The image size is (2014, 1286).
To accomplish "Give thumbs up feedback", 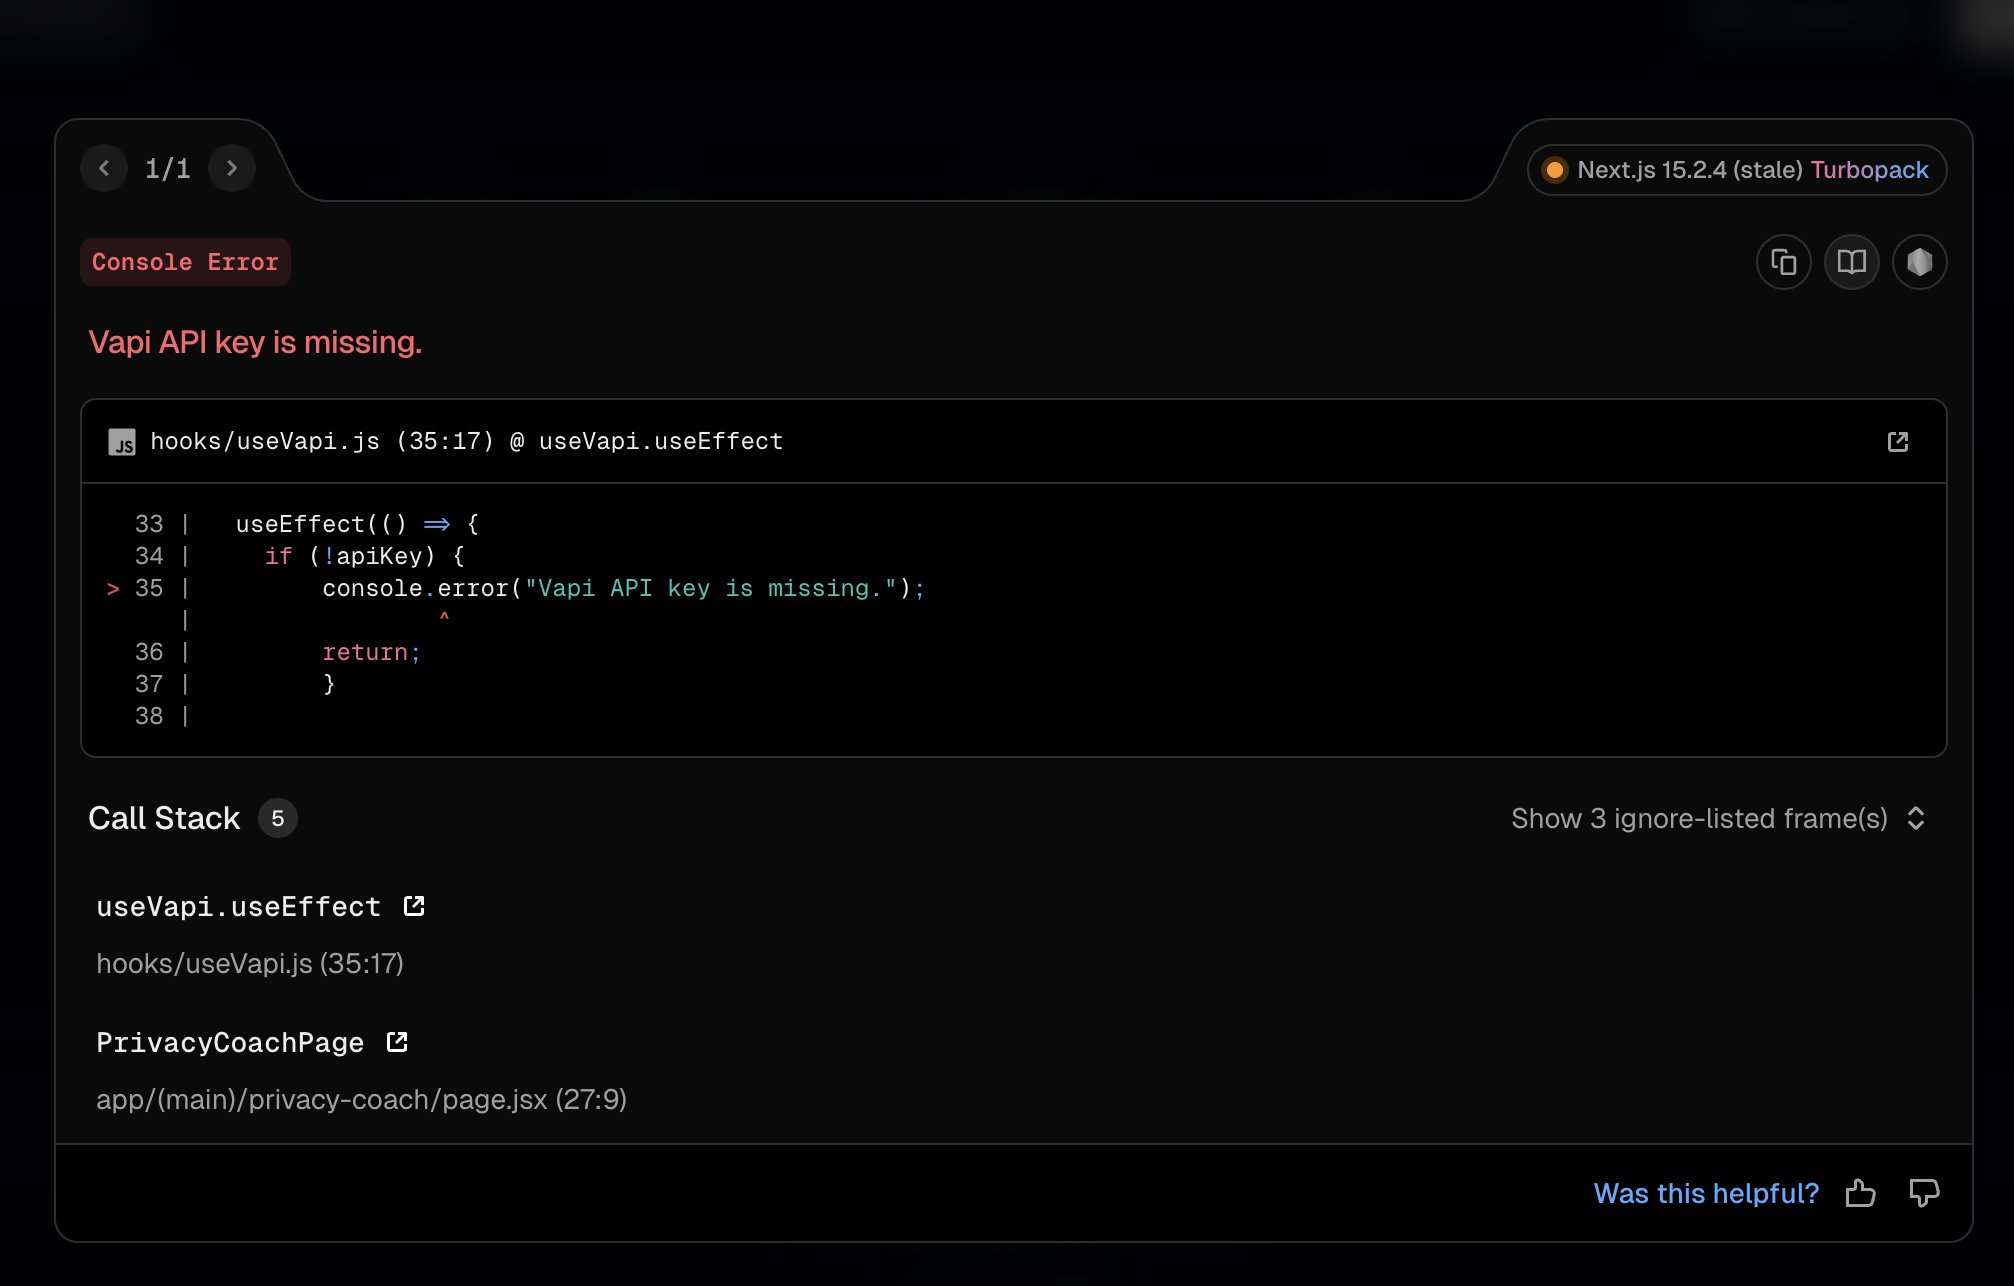I will (x=1860, y=1193).
